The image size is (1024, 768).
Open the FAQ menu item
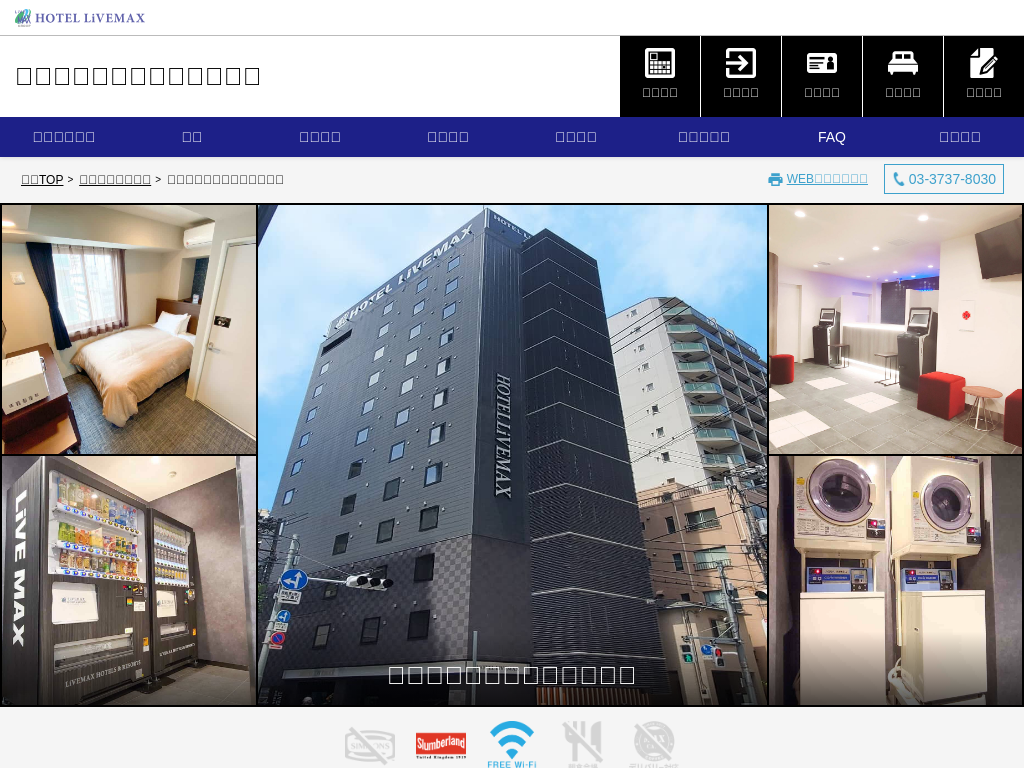832,137
